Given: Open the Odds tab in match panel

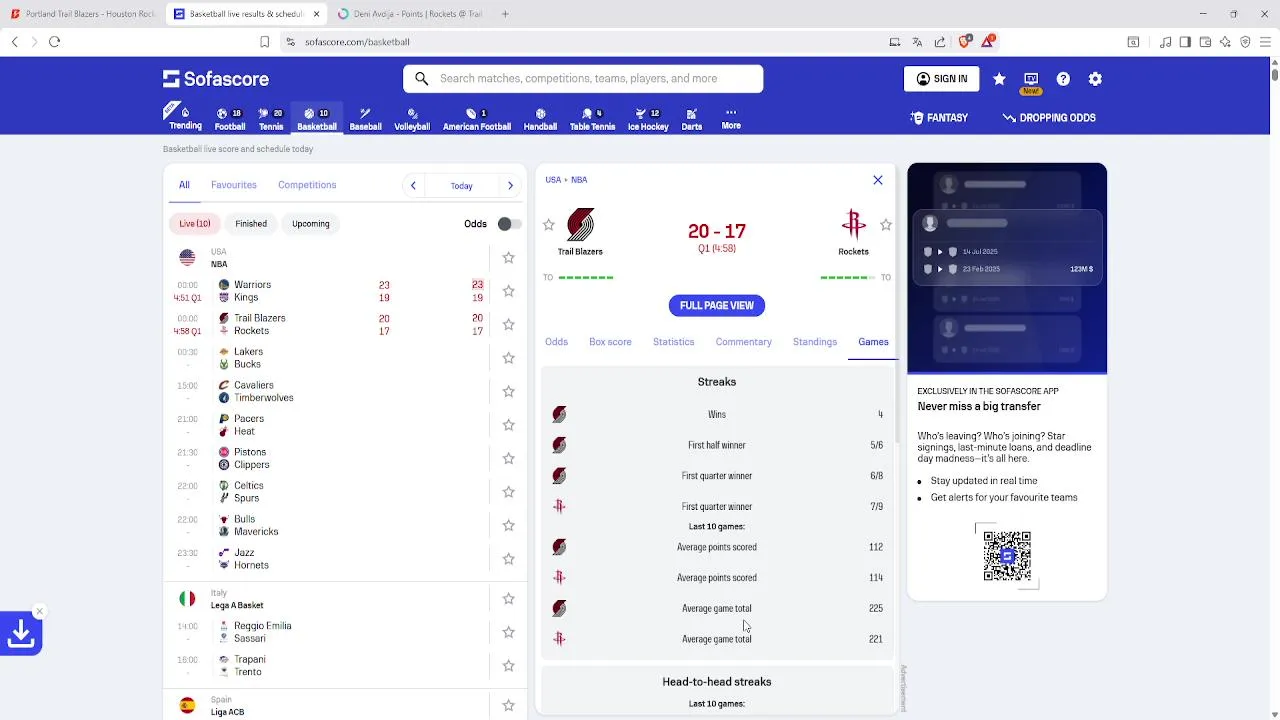Looking at the screenshot, I should (x=556, y=342).
